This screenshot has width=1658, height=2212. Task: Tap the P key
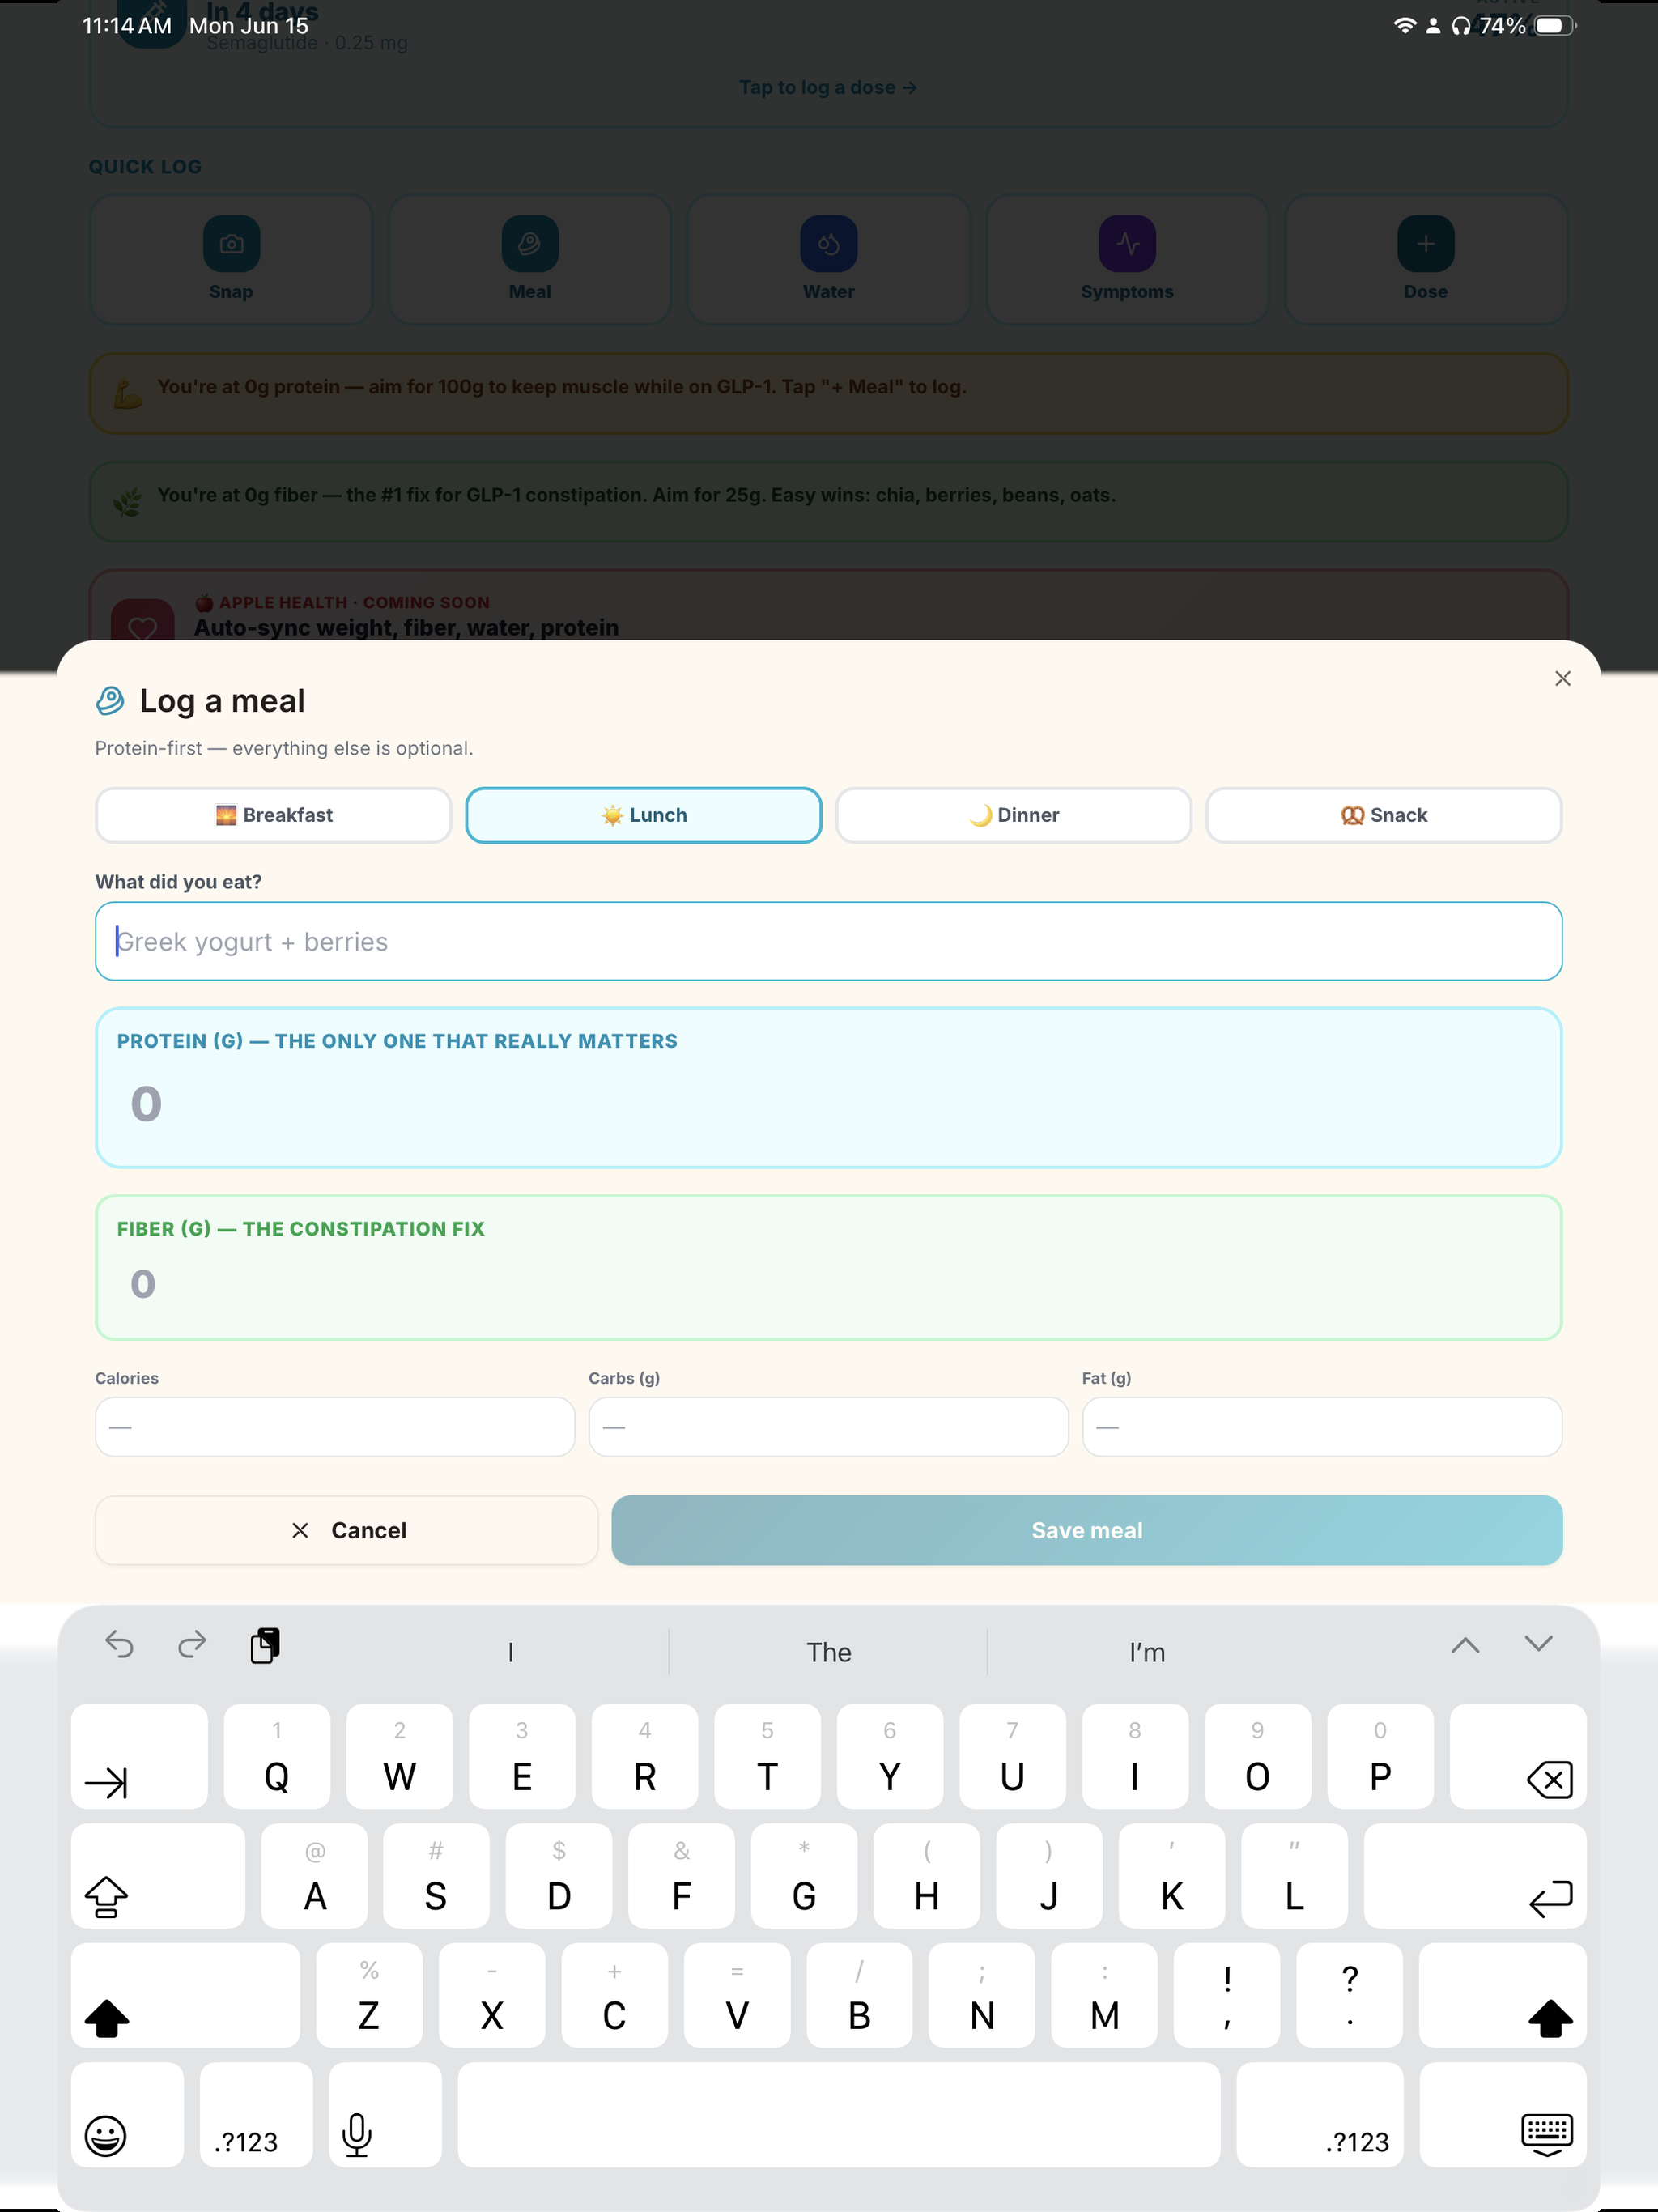tap(1380, 1756)
